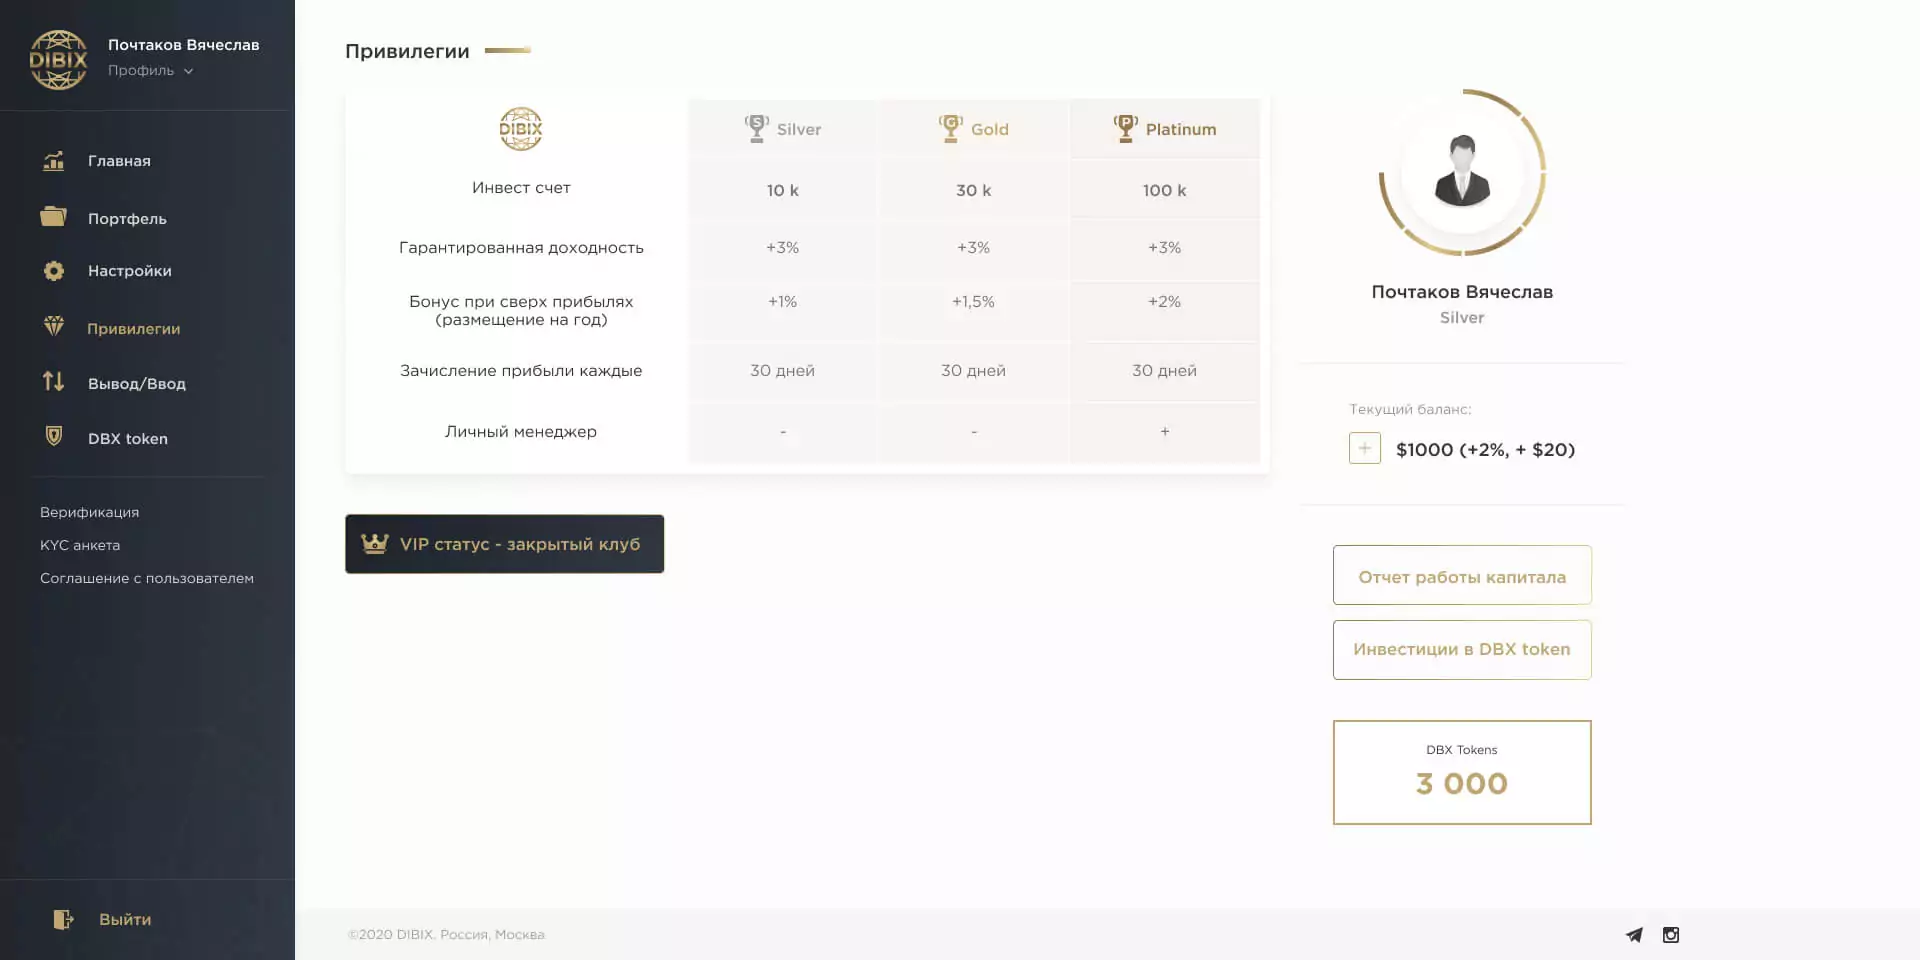Open the KYC анкета link

80,545
